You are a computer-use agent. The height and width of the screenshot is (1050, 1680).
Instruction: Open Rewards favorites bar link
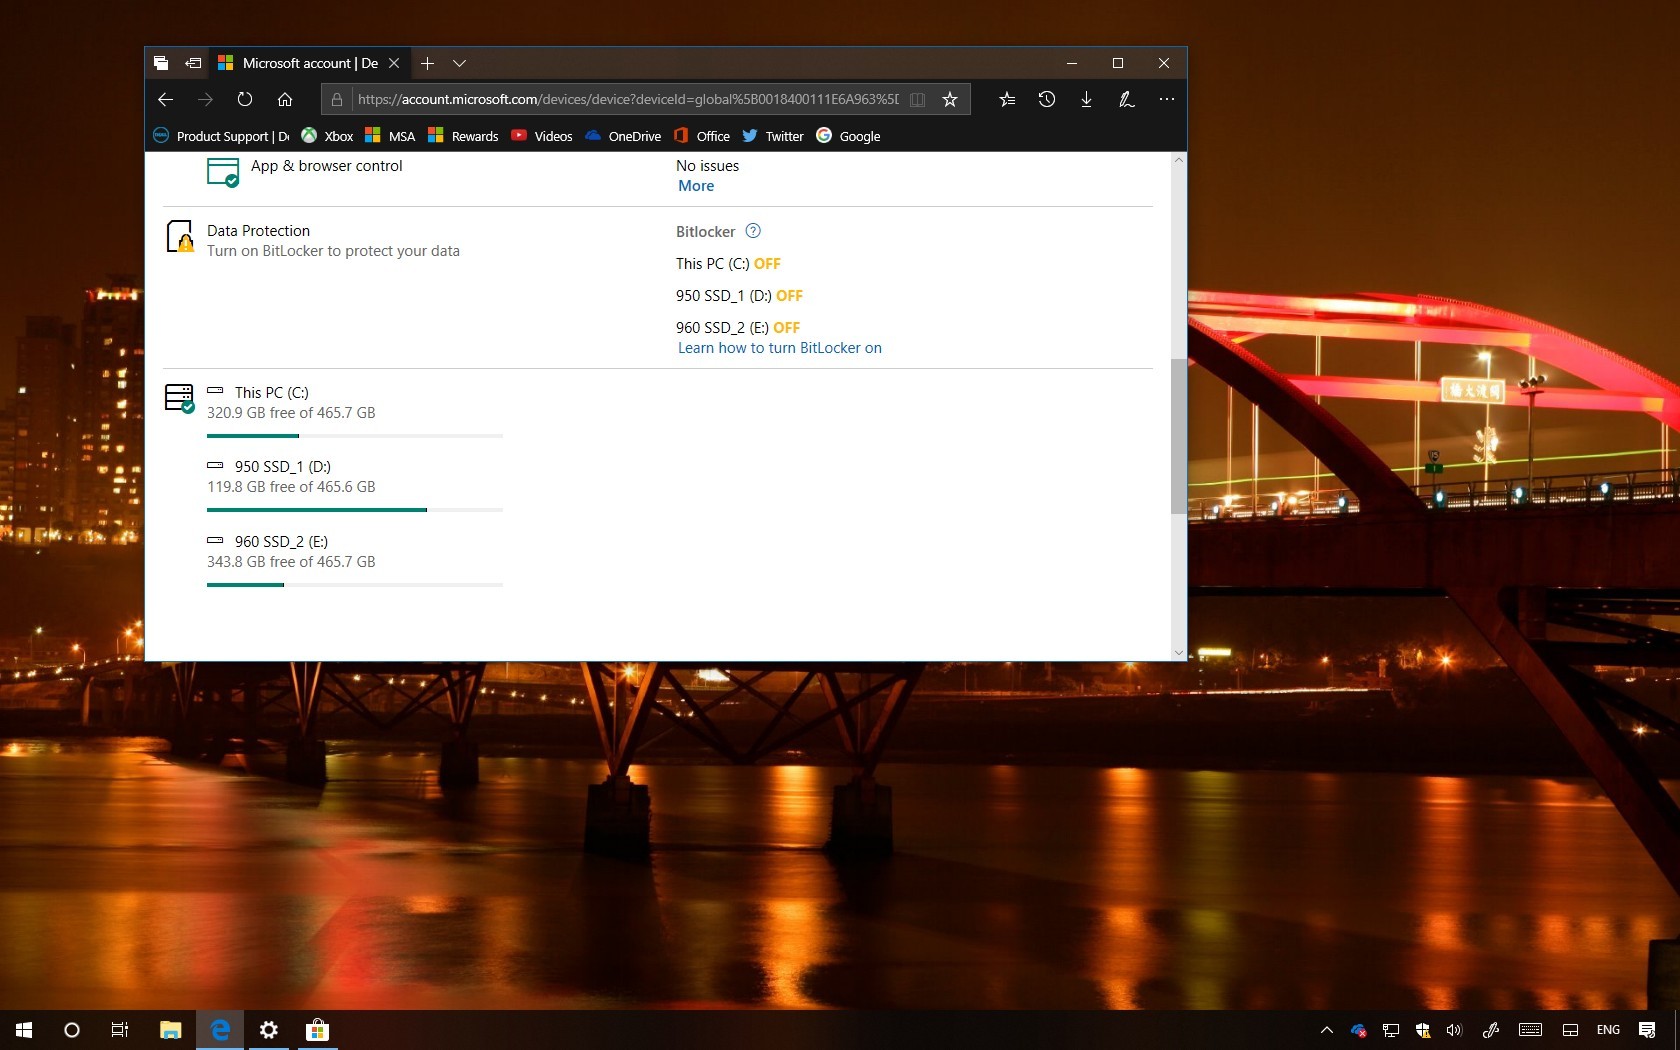[x=463, y=136]
